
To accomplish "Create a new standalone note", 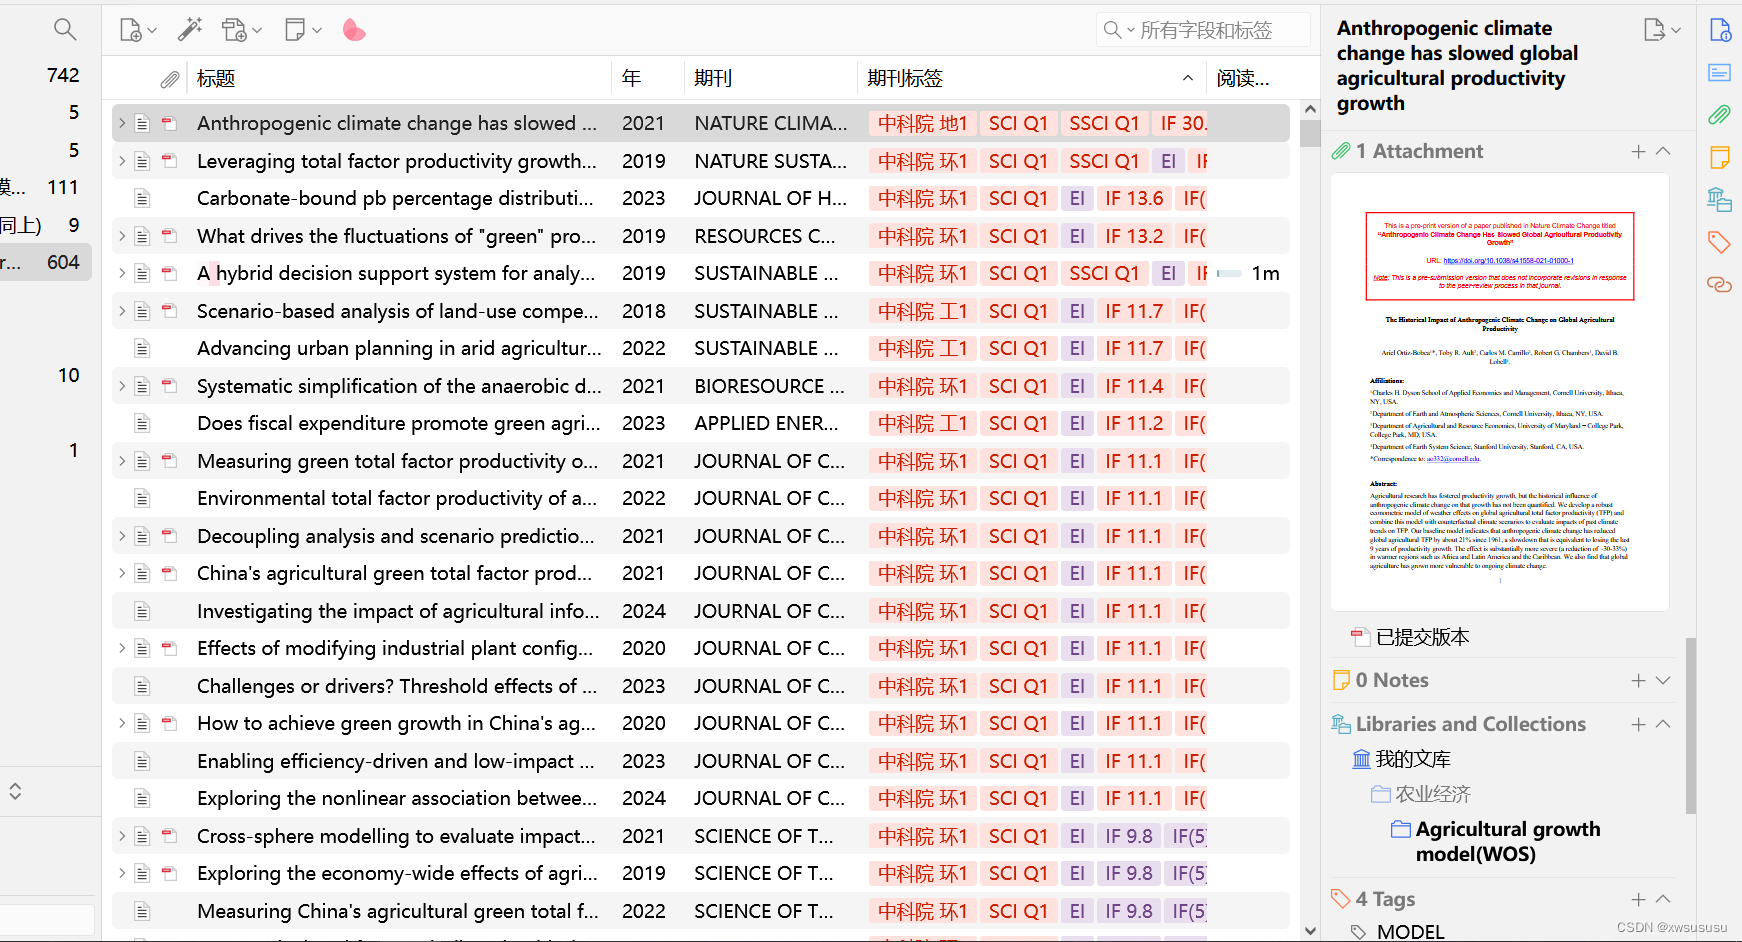I will [296, 29].
